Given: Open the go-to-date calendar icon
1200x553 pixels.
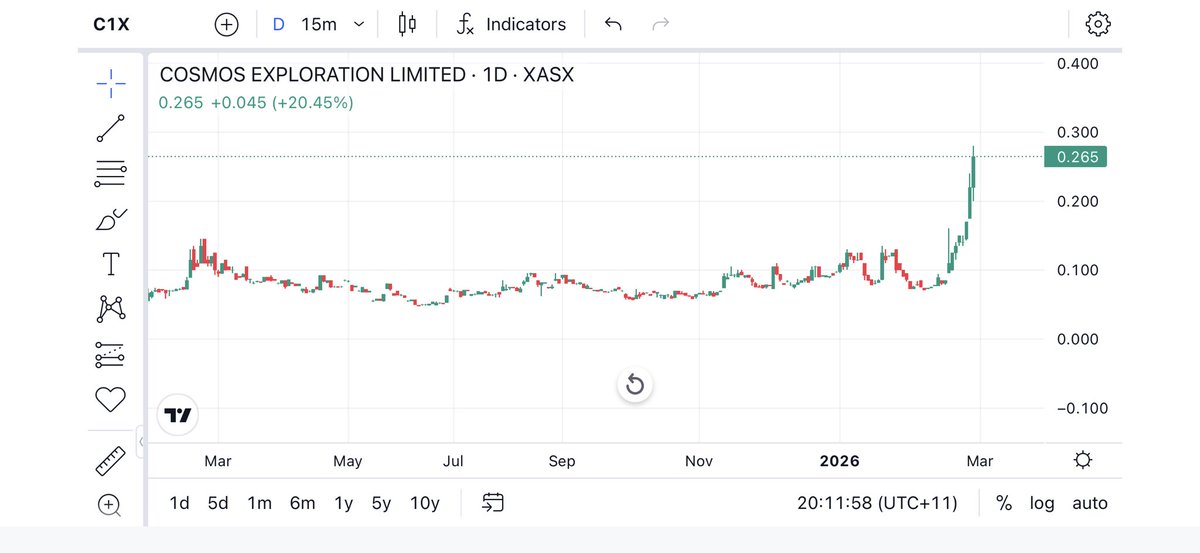Looking at the screenshot, I should click(492, 503).
